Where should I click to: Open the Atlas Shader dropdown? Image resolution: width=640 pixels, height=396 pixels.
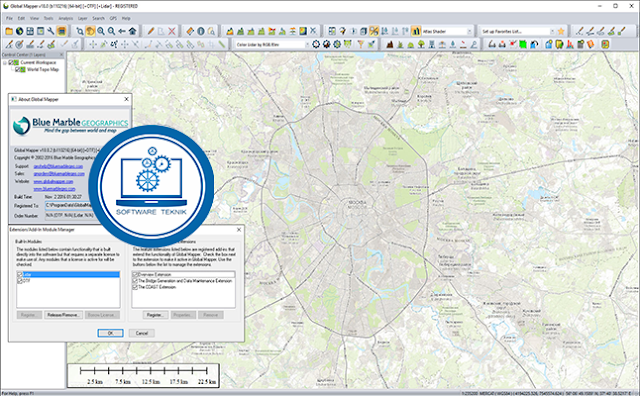469,31
